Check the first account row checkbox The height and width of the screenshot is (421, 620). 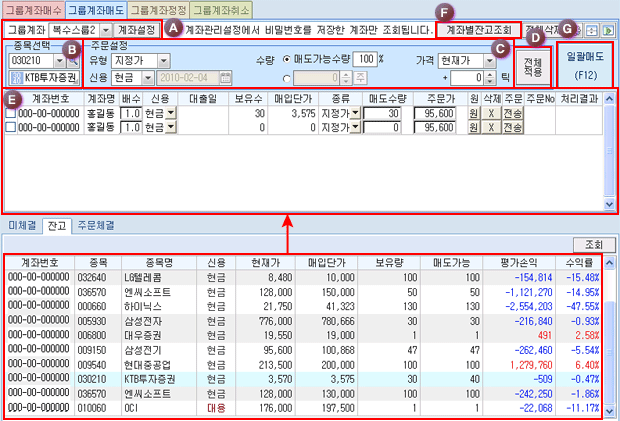[x=10, y=113]
